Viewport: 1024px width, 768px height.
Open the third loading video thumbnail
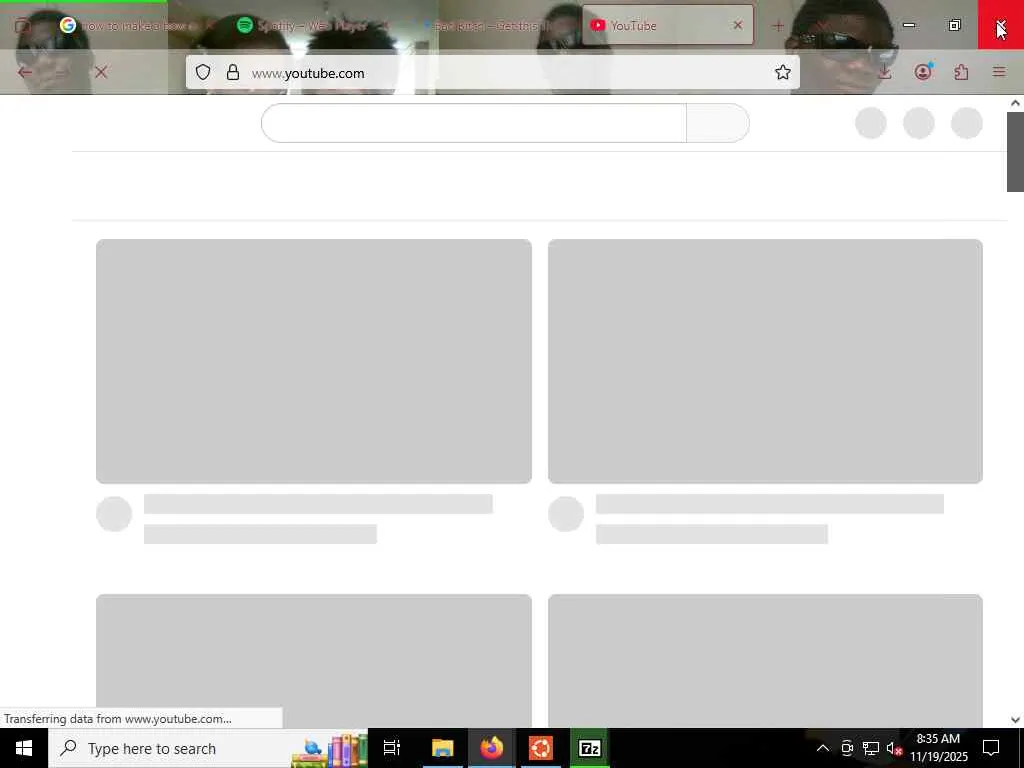313,661
